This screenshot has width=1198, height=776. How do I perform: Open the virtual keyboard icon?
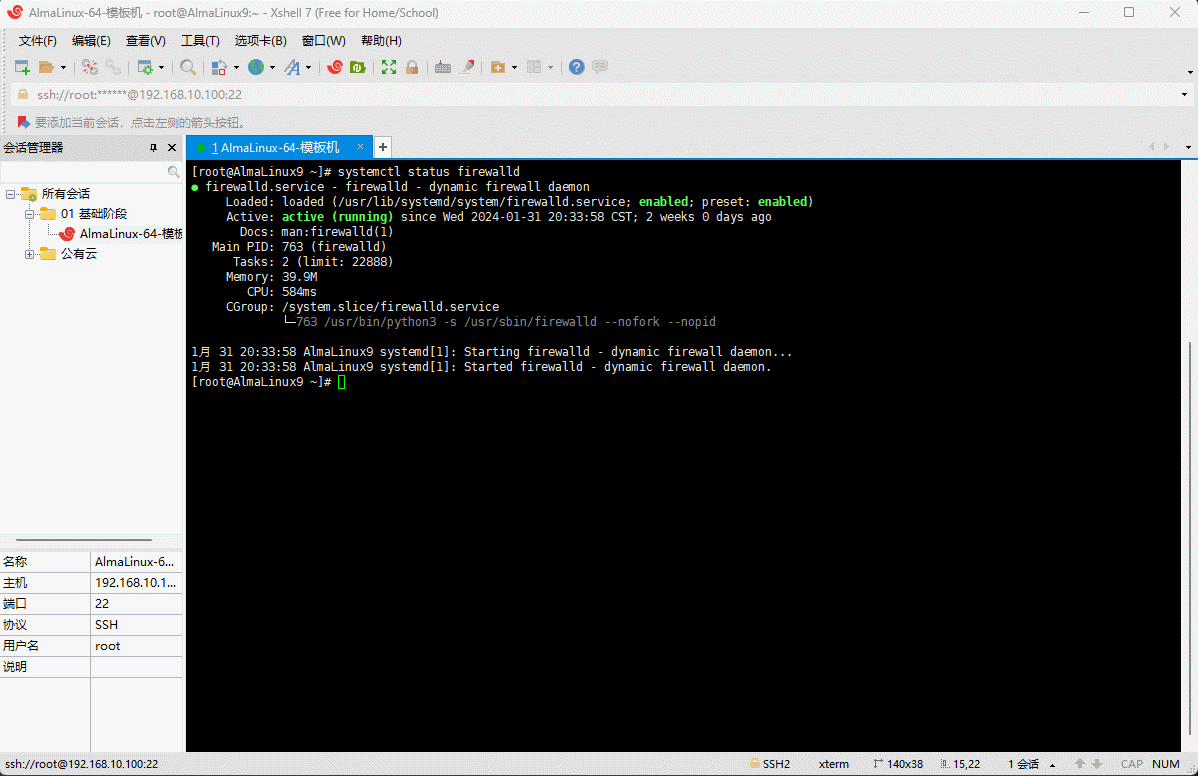(x=442, y=67)
